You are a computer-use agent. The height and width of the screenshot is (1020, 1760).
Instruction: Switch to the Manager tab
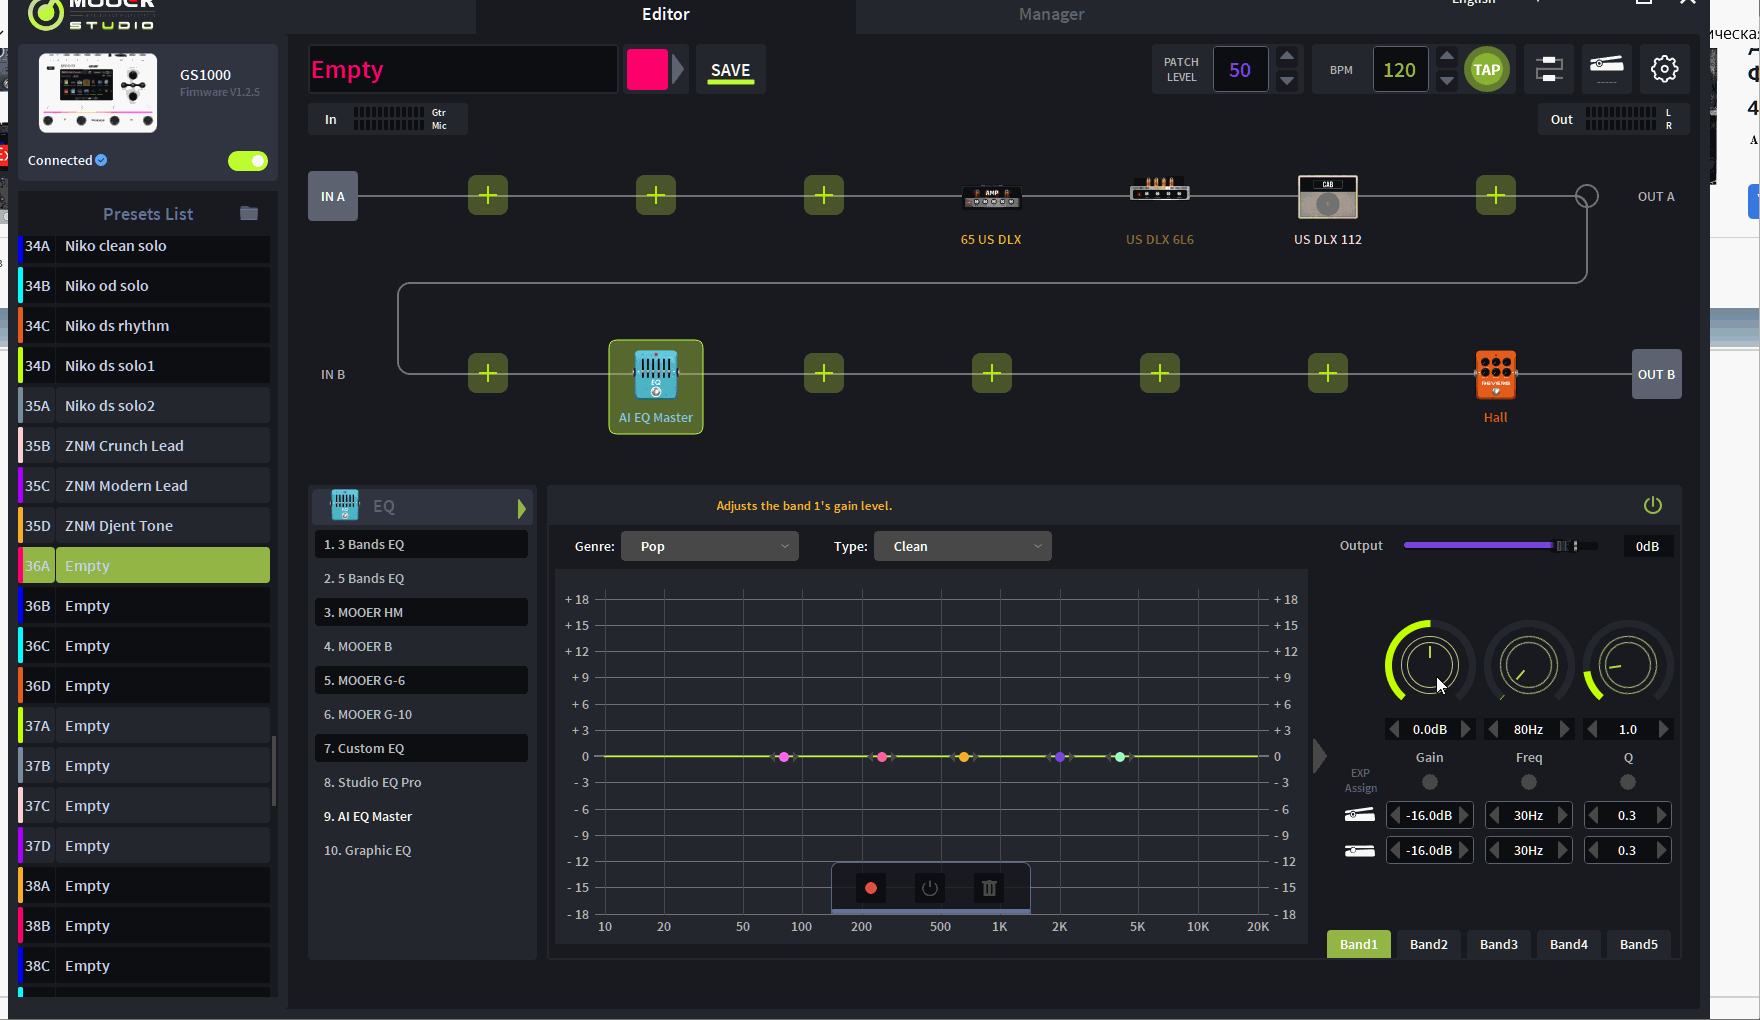coord(1051,14)
